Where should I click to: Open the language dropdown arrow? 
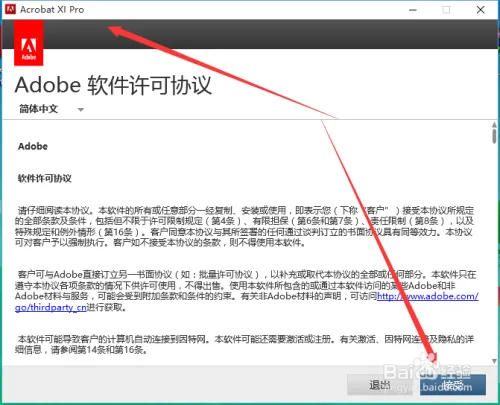81,109
